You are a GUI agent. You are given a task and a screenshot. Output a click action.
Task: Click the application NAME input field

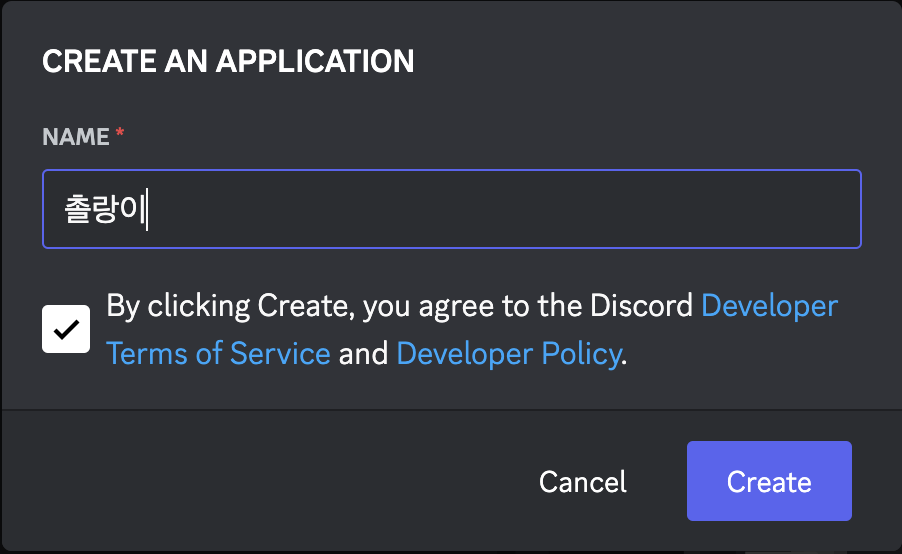point(450,210)
